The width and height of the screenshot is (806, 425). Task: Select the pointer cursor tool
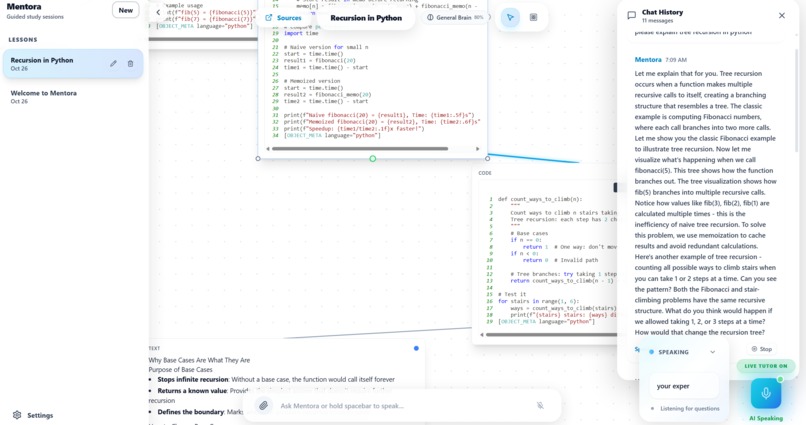(x=510, y=17)
